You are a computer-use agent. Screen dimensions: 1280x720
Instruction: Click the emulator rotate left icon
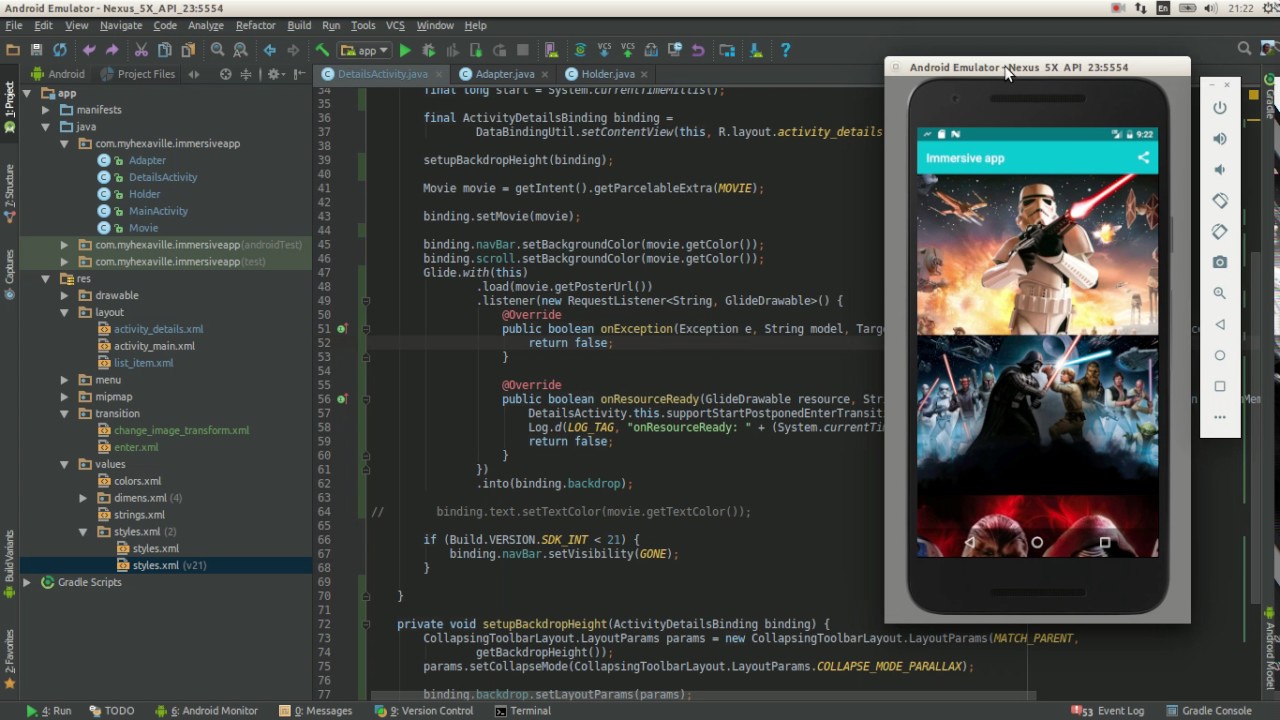coord(1220,201)
